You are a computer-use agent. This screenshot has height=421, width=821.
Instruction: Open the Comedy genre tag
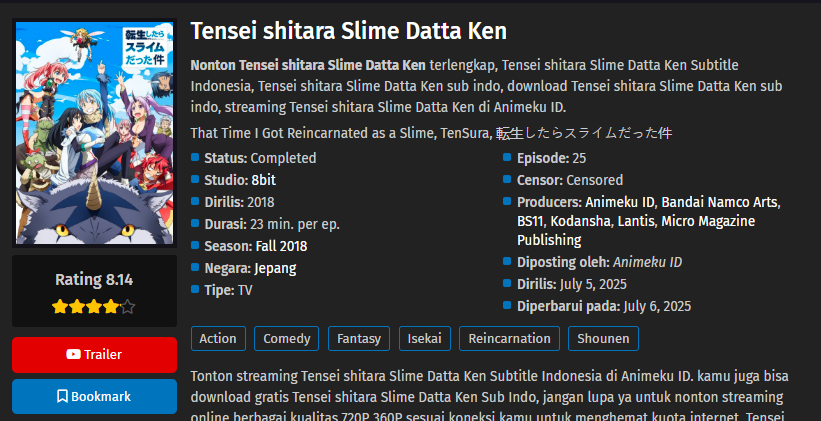point(286,339)
